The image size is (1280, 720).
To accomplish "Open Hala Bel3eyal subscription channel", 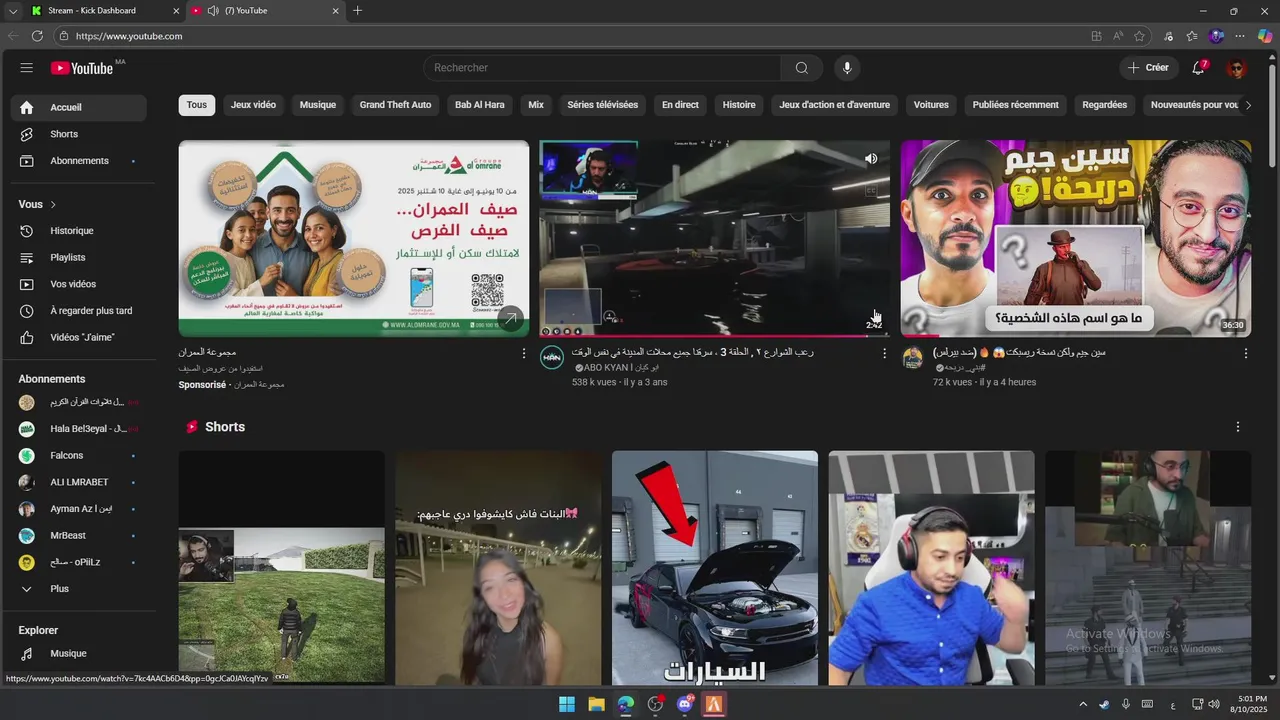I will coord(79,429).
